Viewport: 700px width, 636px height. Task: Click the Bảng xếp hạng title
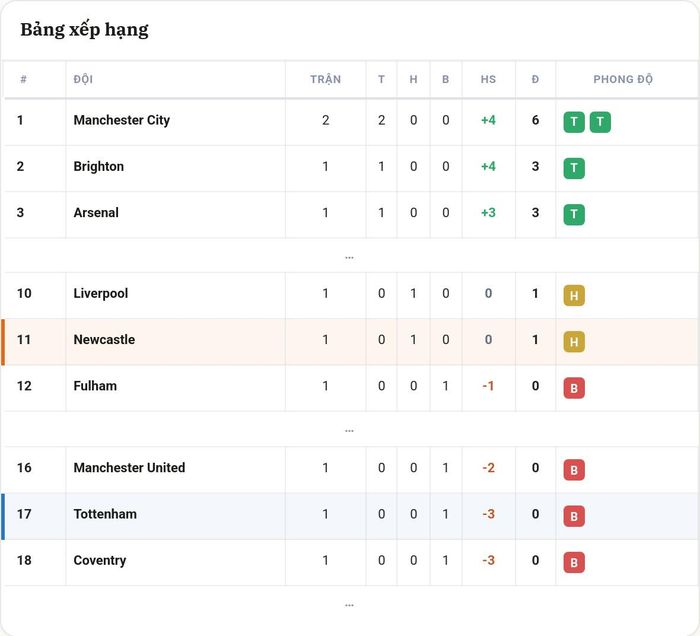point(84,30)
